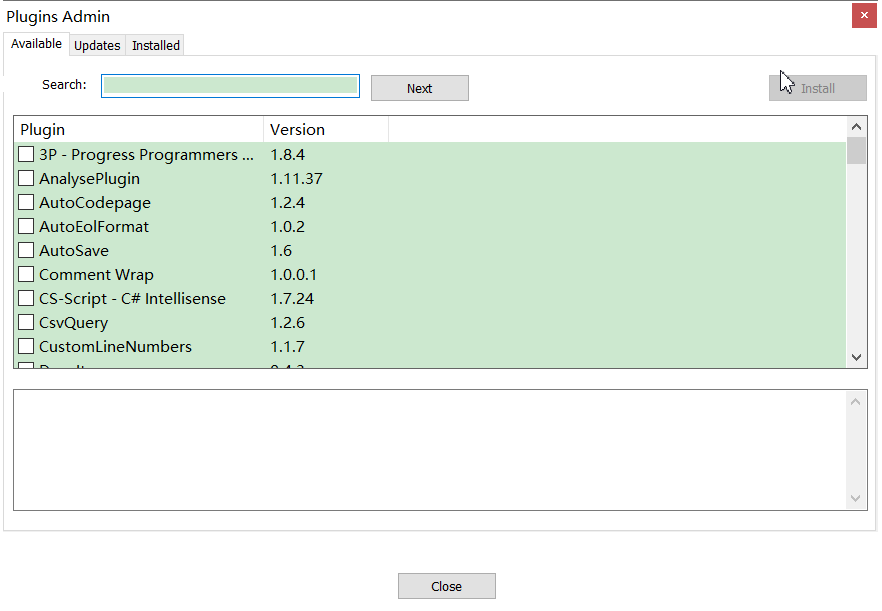Check the AnalysePlugin checkbox
Screen dimensions: 882x611
pos(25,178)
